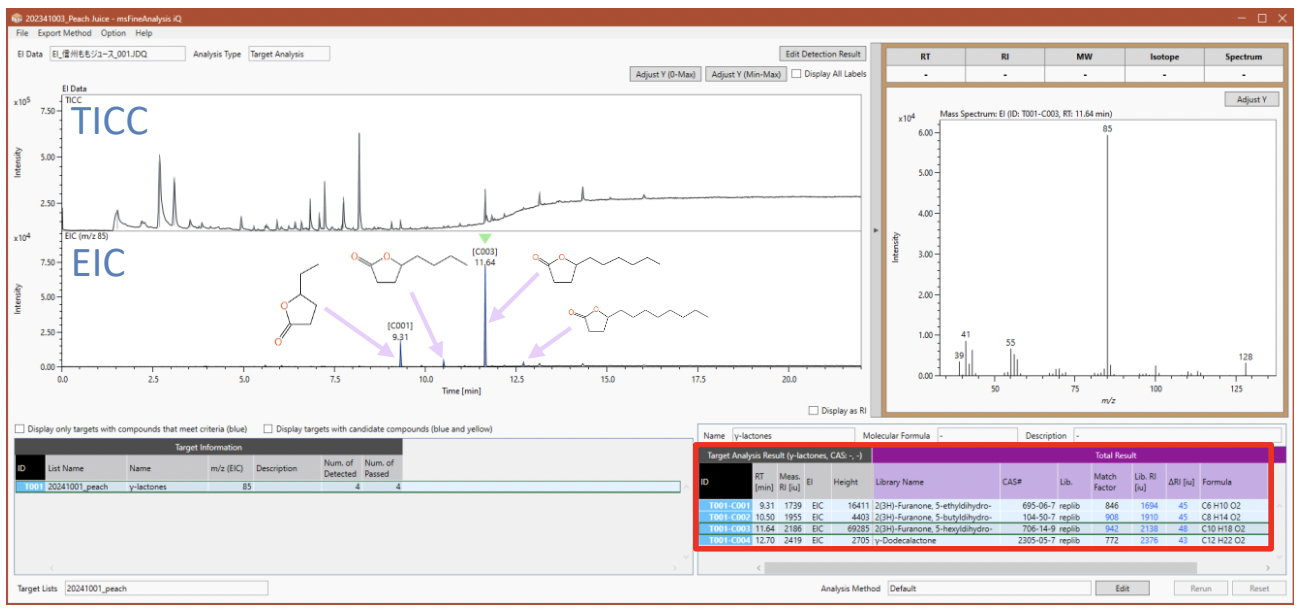Check display only targets meeting criteria
The image size is (1304, 610).
tap(20, 429)
